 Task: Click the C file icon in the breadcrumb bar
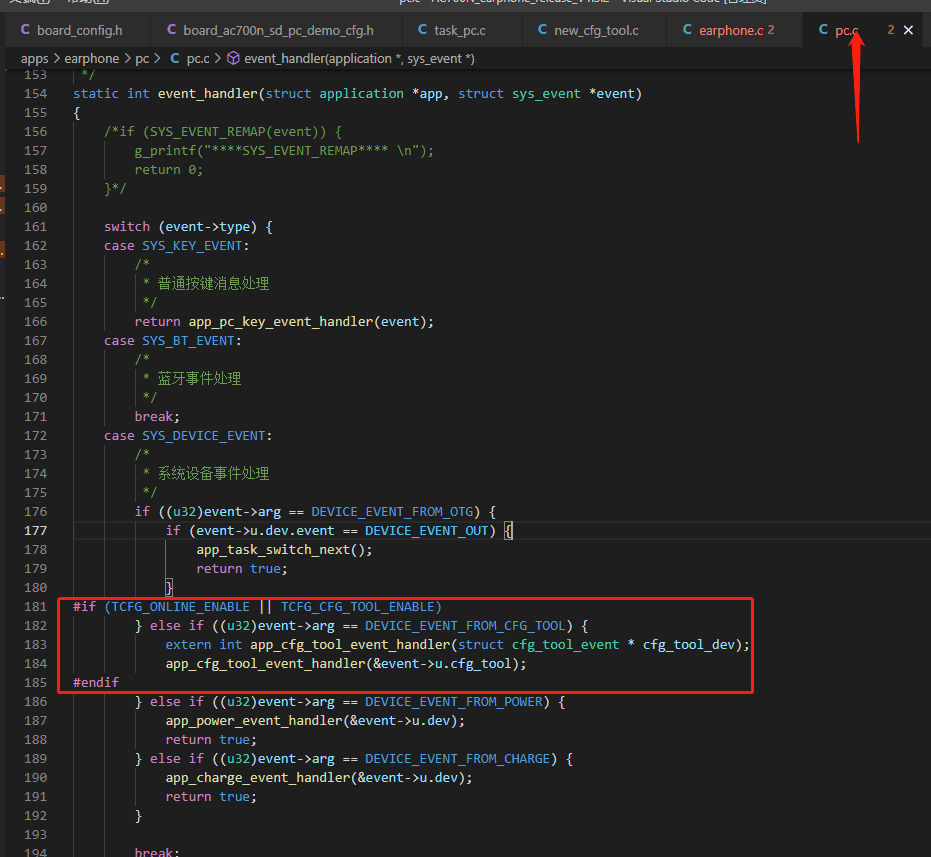[x=175, y=58]
